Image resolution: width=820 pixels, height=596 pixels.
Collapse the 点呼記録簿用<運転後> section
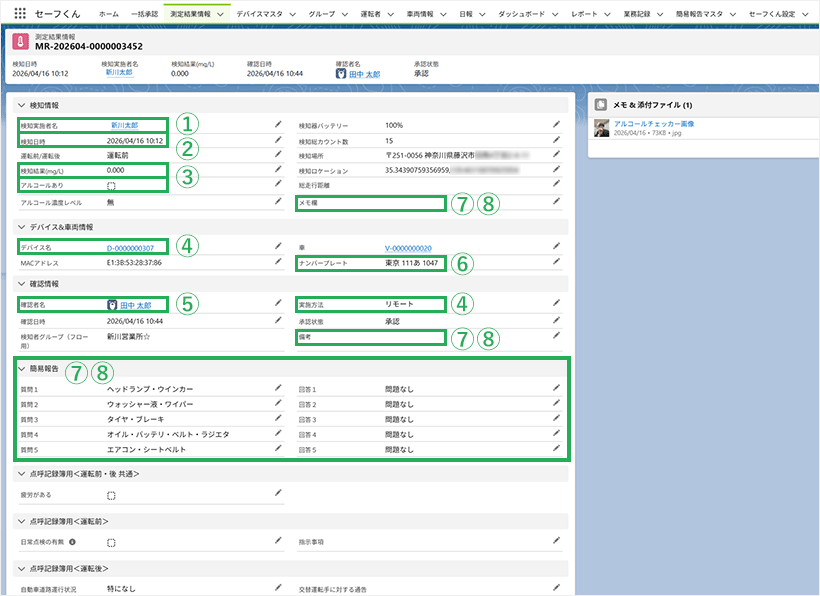pyautogui.click(x=21, y=568)
